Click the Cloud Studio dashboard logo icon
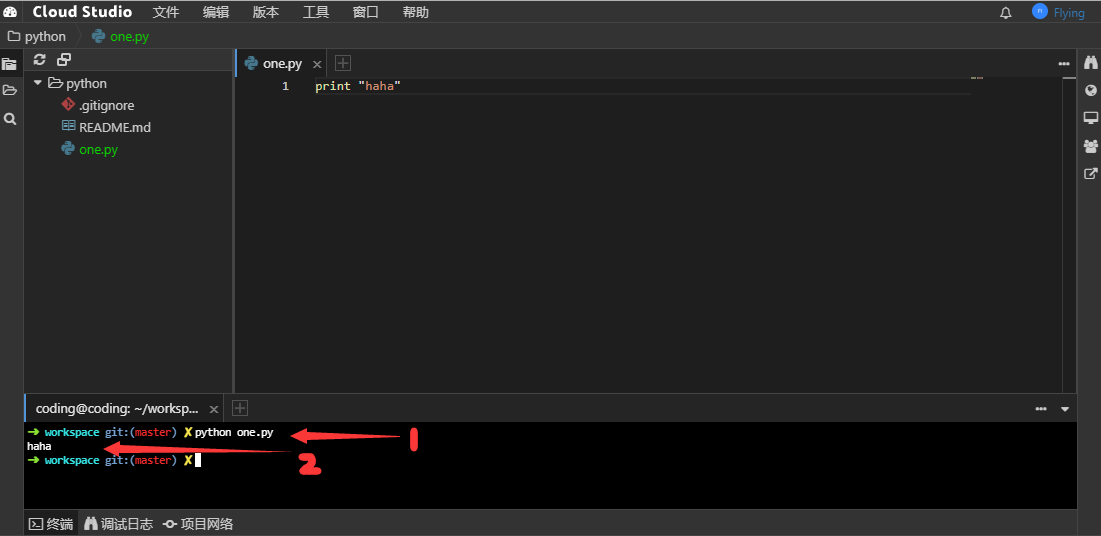This screenshot has height=536, width=1101. 11,12
